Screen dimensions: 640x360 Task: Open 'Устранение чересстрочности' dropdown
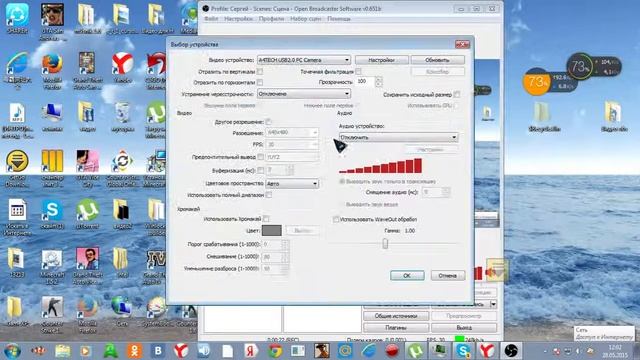304,94
